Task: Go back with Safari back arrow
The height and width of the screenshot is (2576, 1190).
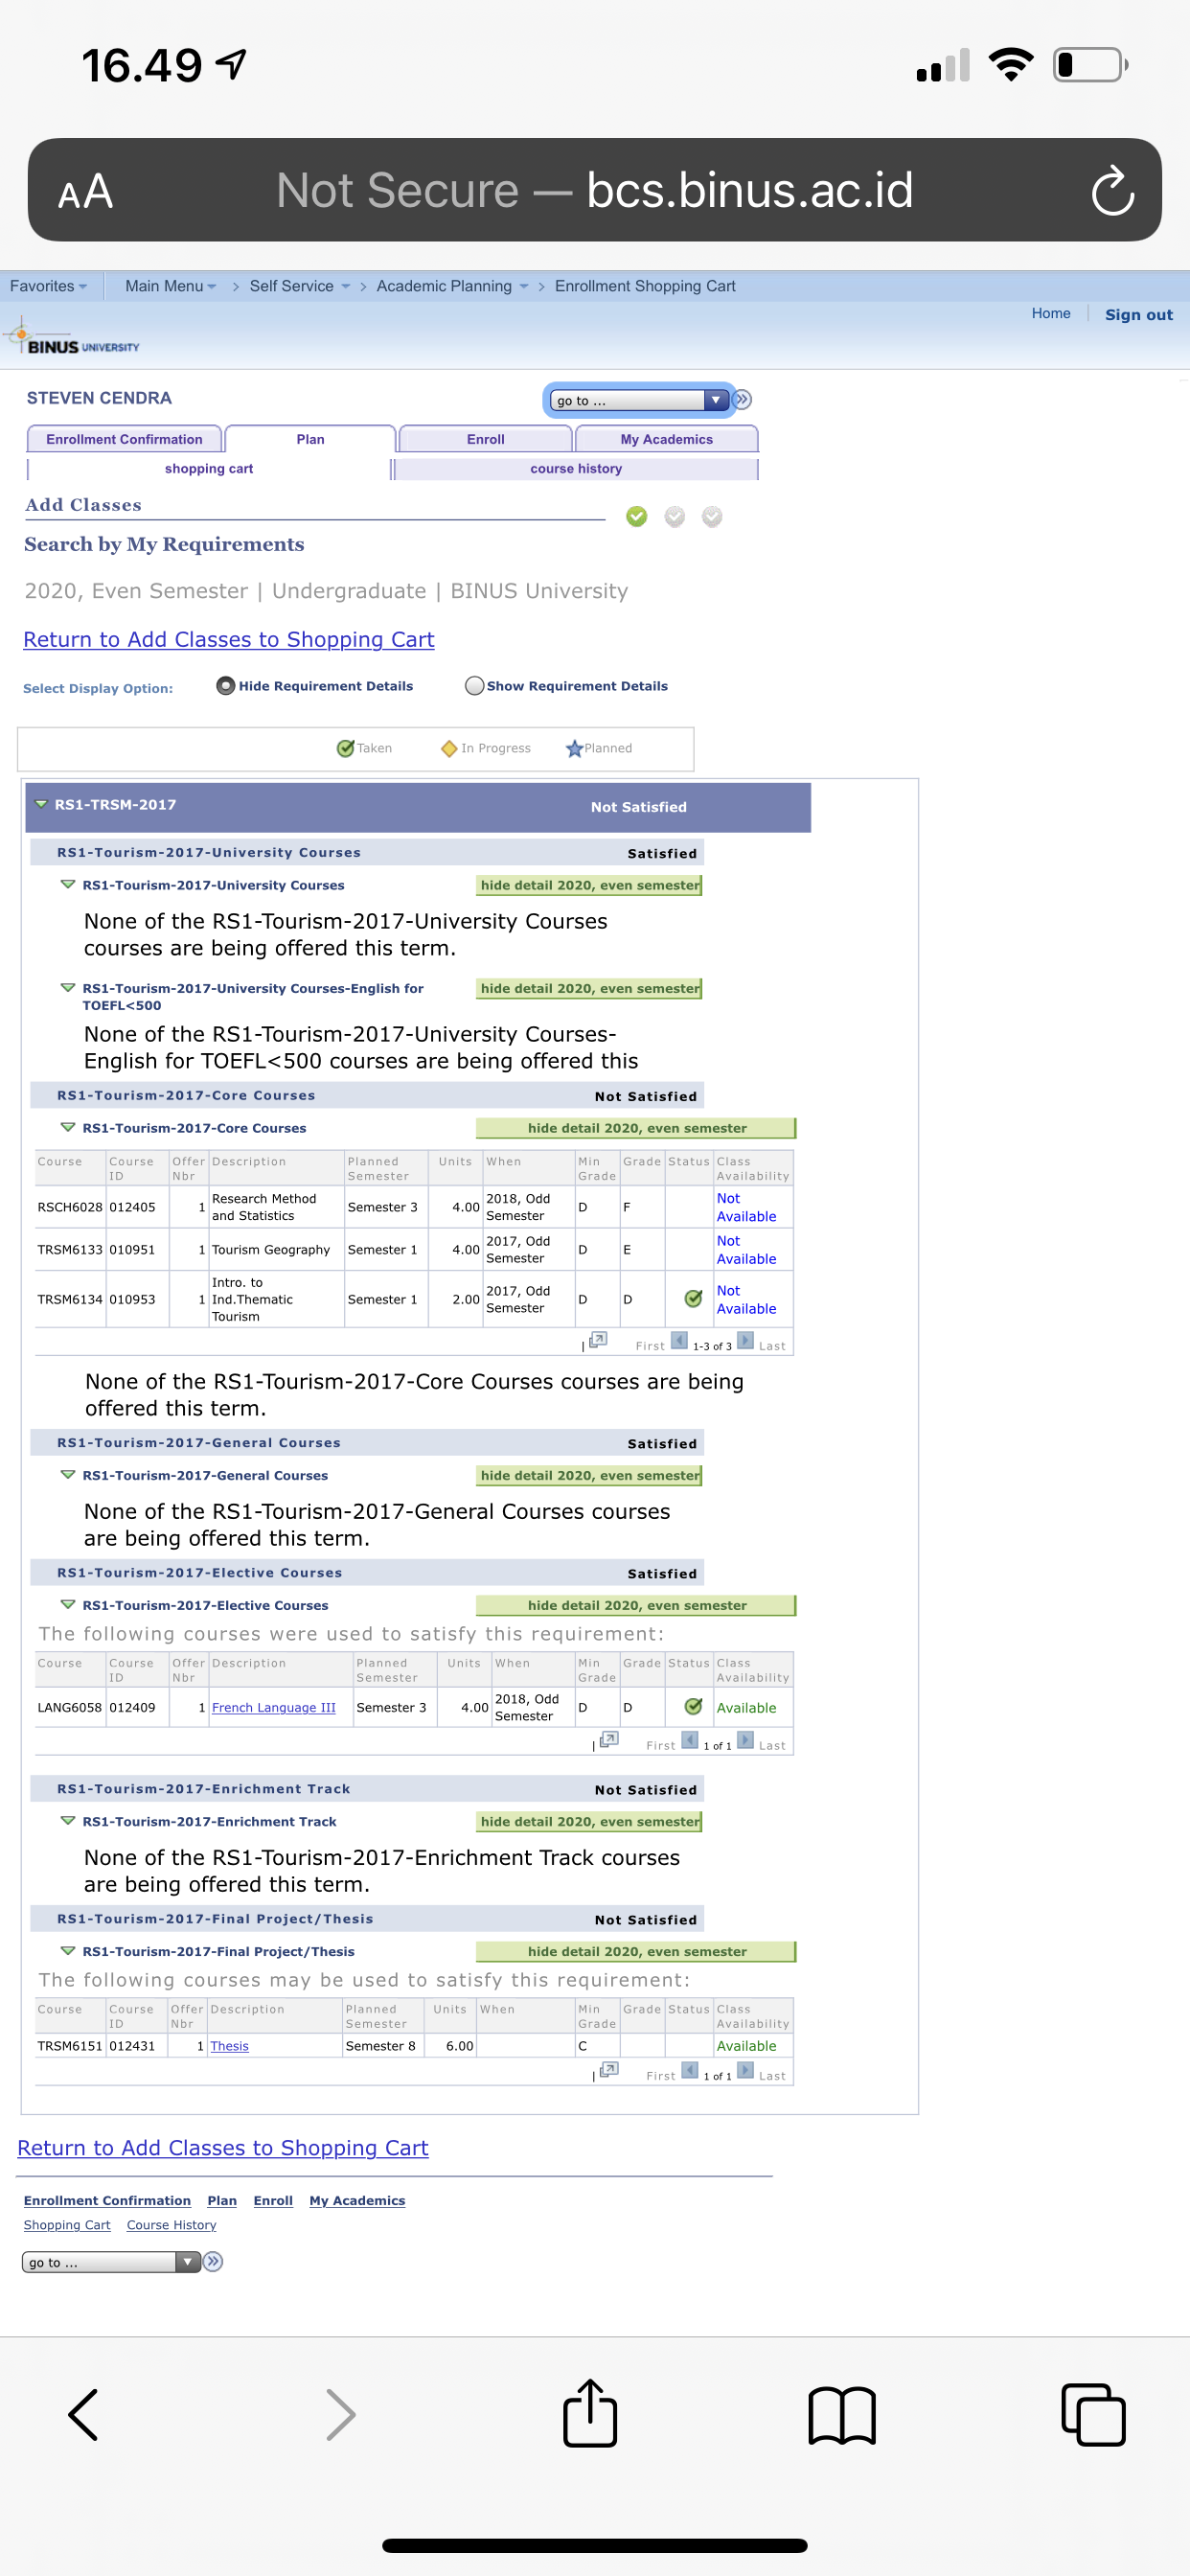Action: click(83, 2415)
